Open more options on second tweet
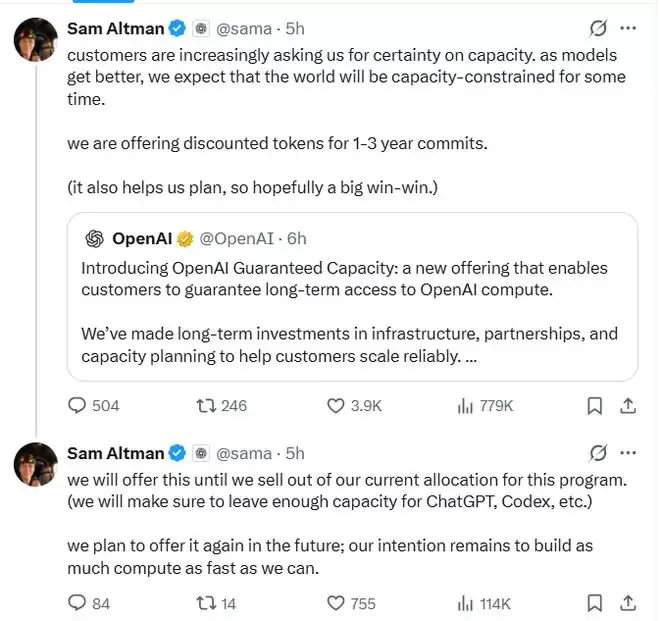 tap(628, 453)
